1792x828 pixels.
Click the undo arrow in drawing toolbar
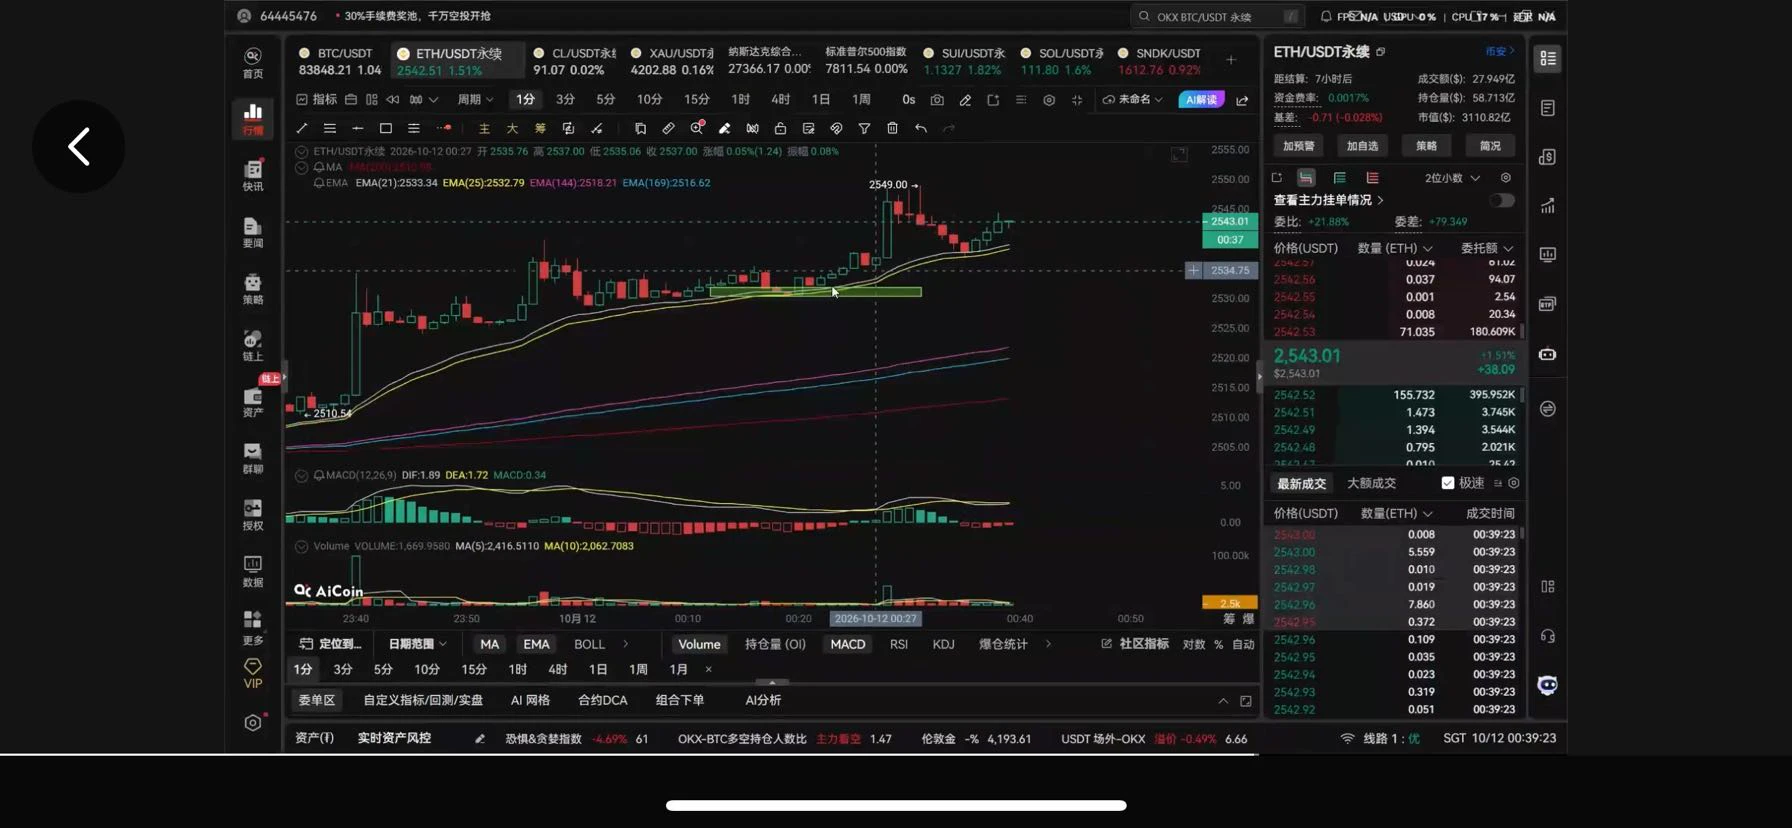(921, 128)
